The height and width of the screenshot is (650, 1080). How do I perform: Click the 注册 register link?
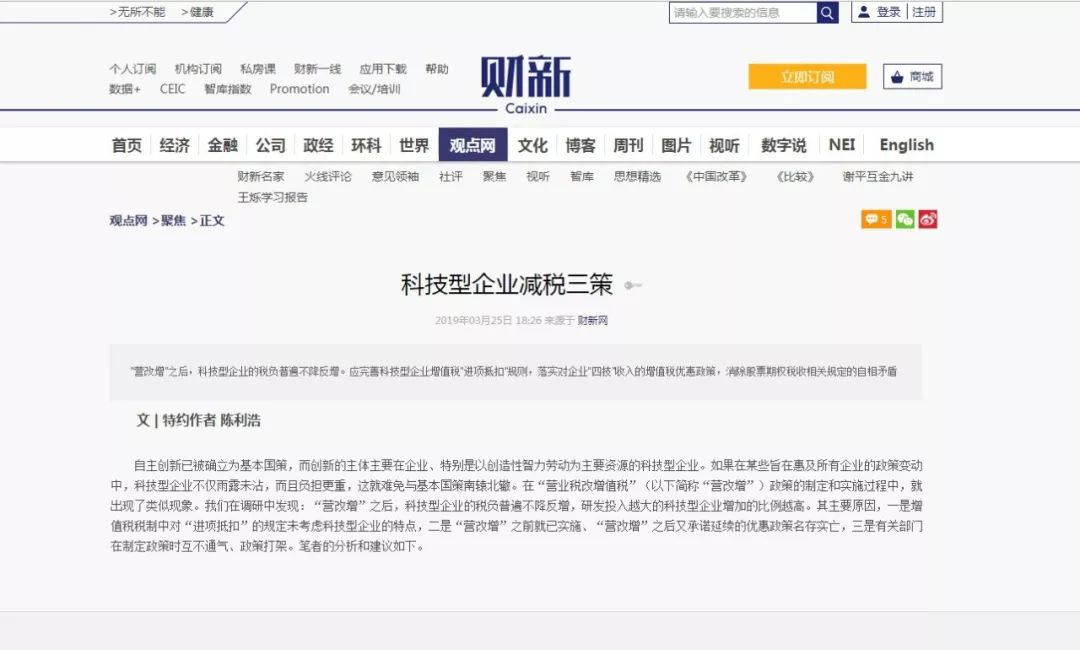[x=924, y=12]
